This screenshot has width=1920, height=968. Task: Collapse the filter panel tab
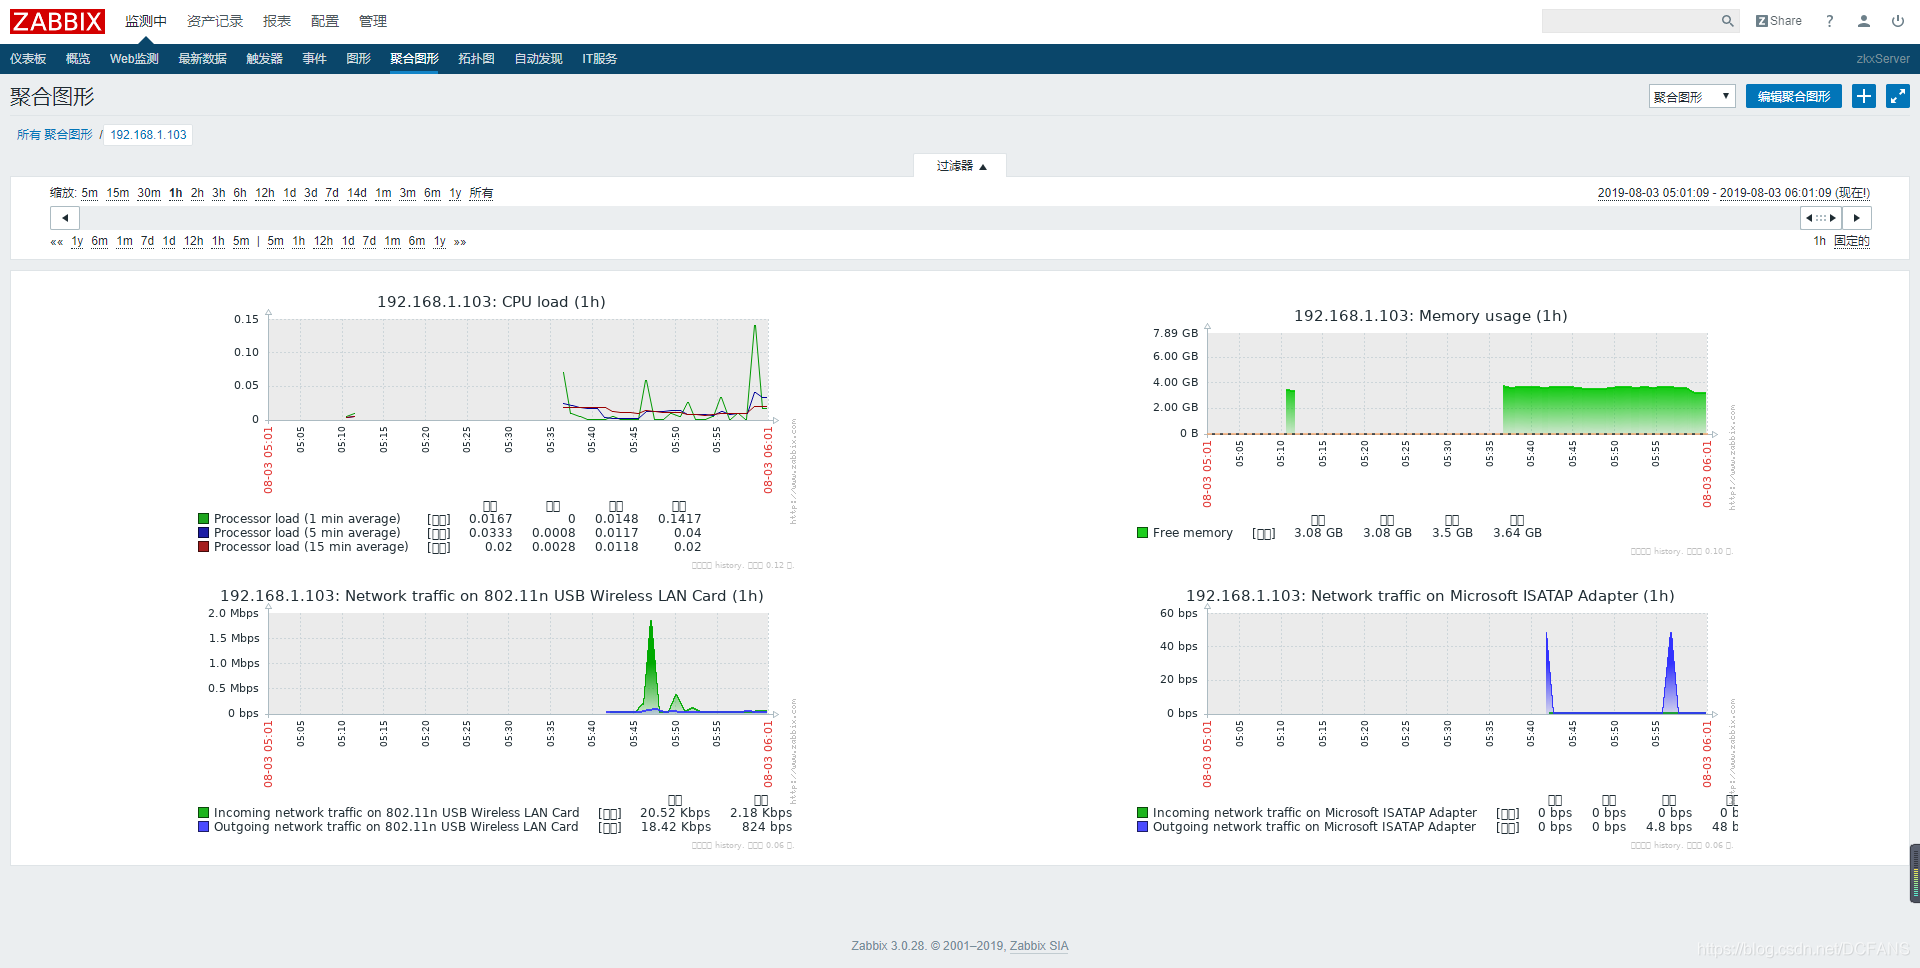click(x=960, y=166)
